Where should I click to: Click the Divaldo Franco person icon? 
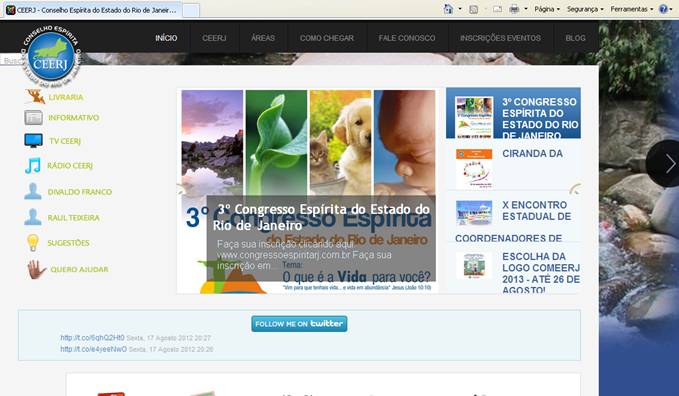[33, 191]
